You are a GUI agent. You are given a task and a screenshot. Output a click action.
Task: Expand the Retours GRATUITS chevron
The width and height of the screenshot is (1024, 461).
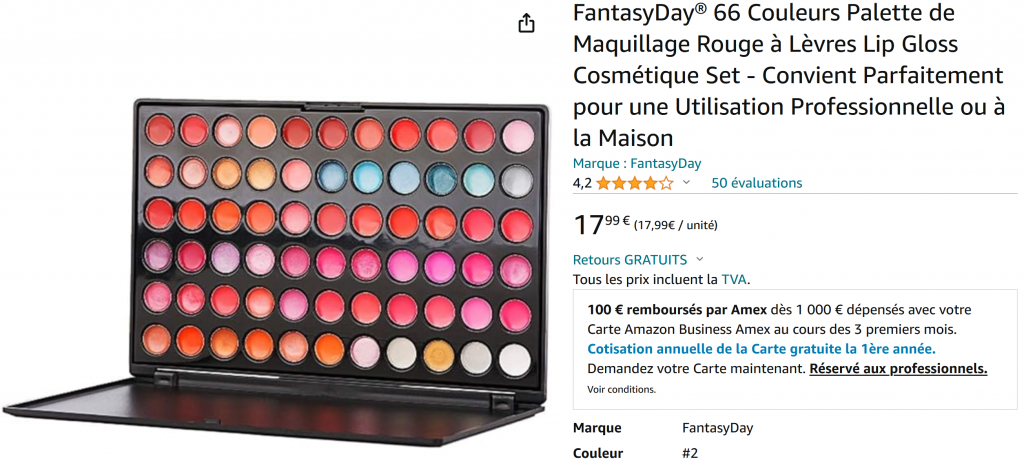pos(700,260)
